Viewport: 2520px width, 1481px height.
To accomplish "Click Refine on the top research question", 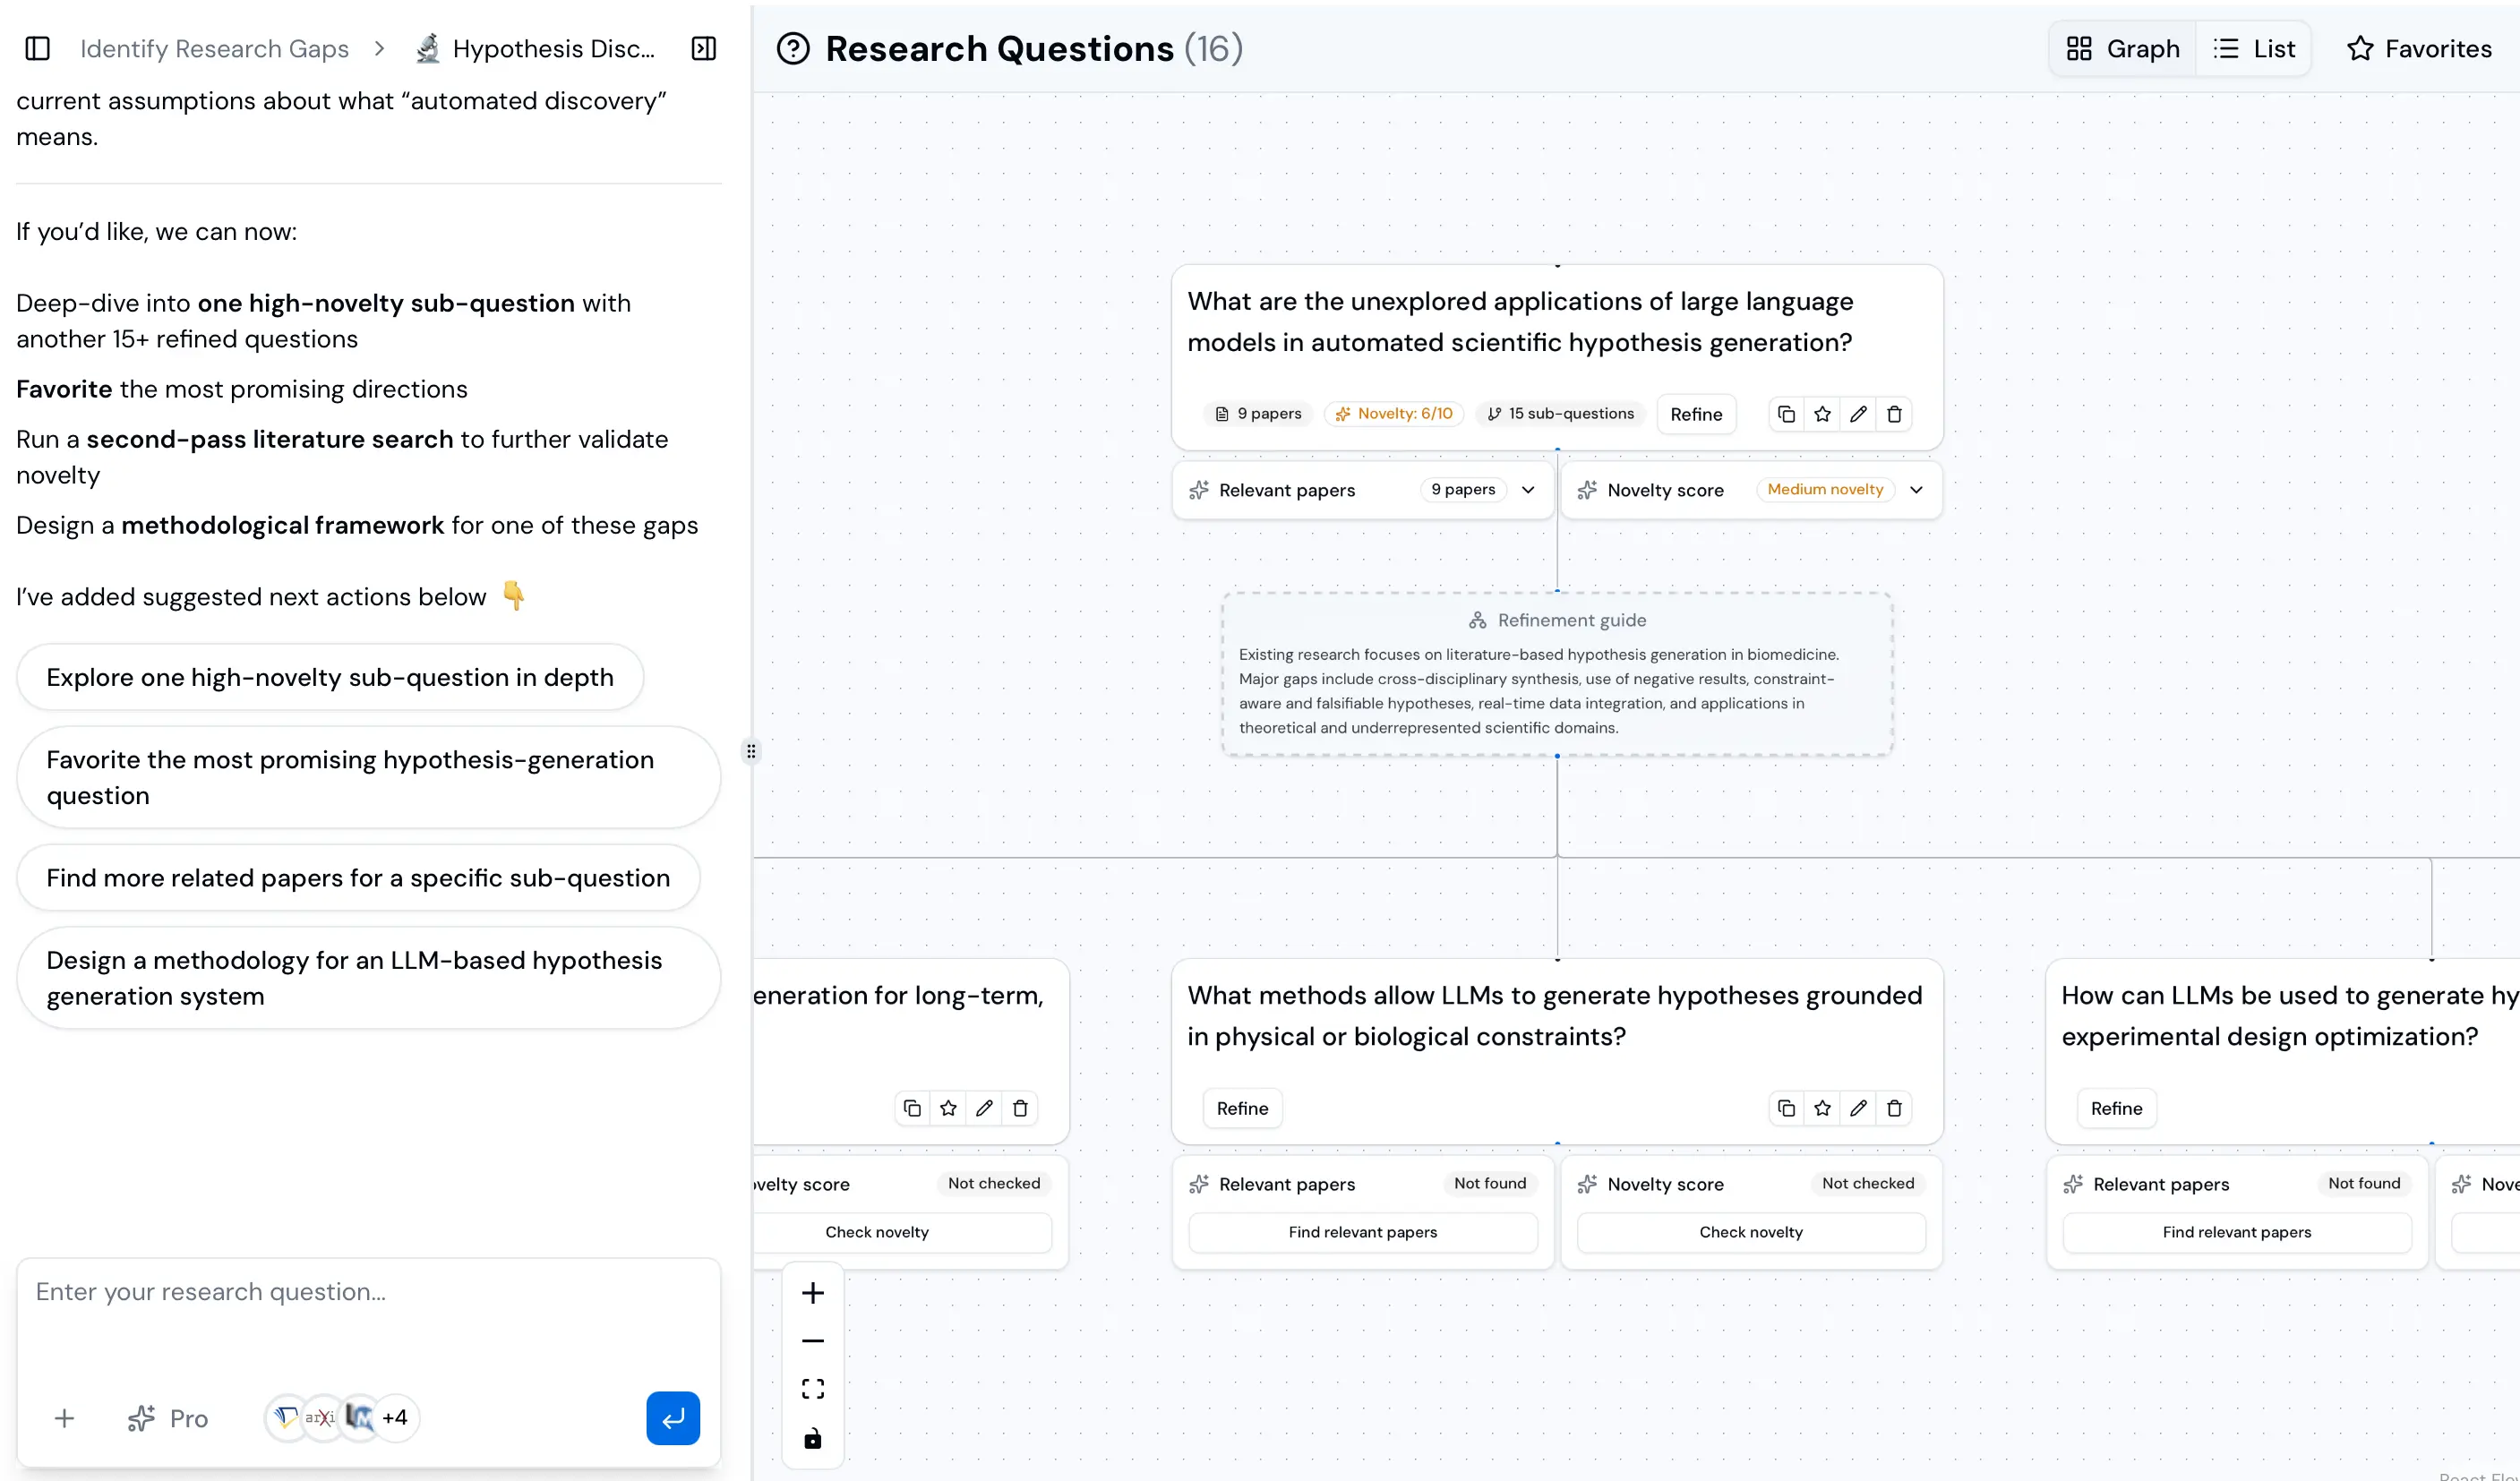I will click(1696, 414).
